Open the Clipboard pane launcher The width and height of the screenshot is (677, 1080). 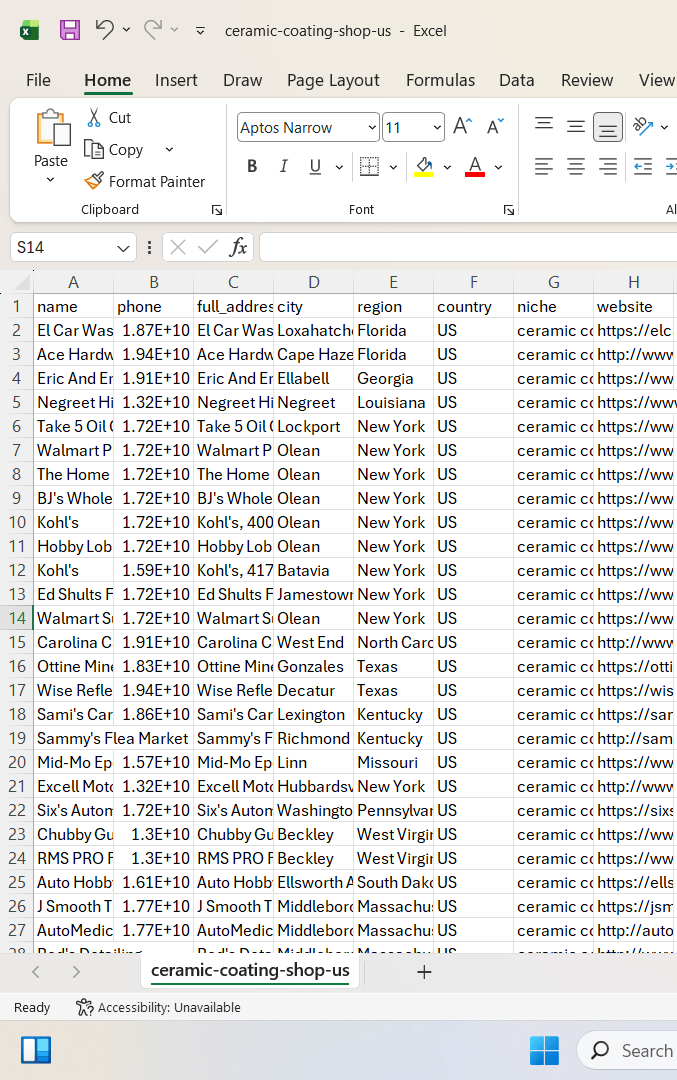click(x=217, y=210)
